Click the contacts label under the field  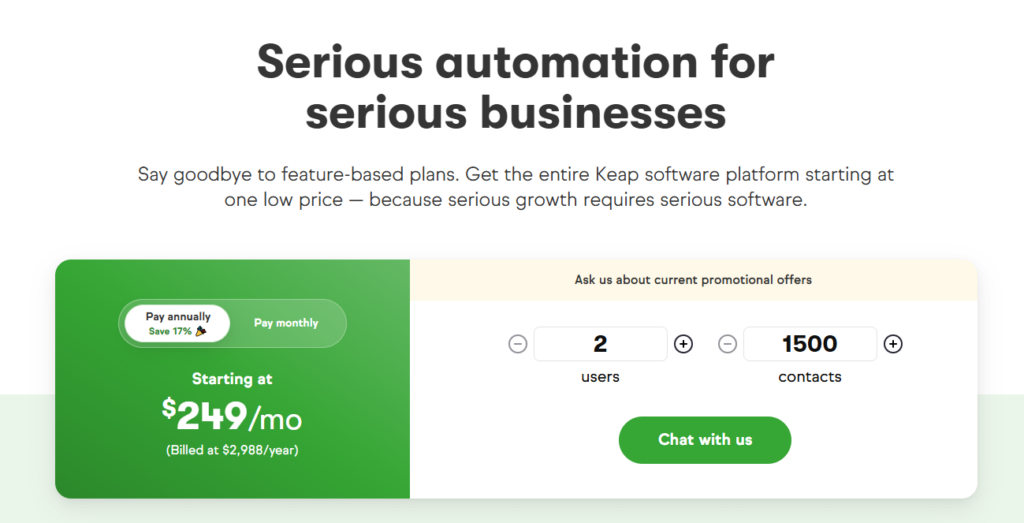[810, 377]
